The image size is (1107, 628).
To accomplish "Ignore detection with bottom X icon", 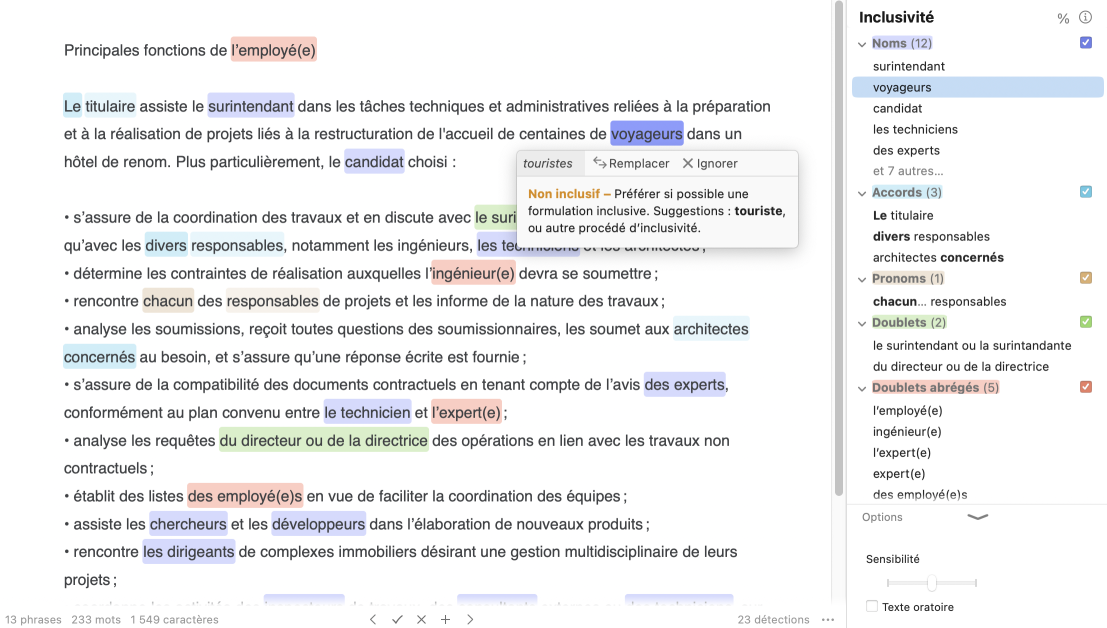I will [421, 620].
